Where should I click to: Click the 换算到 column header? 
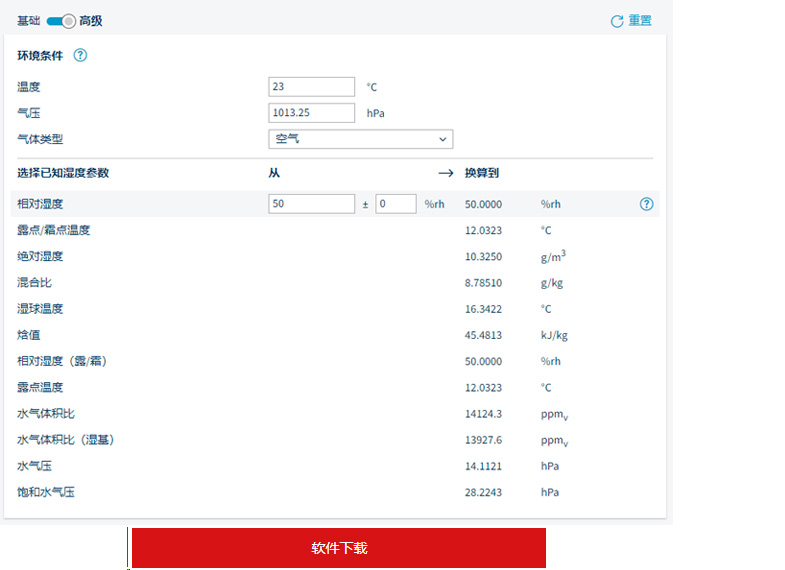pyautogui.click(x=482, y=173)
